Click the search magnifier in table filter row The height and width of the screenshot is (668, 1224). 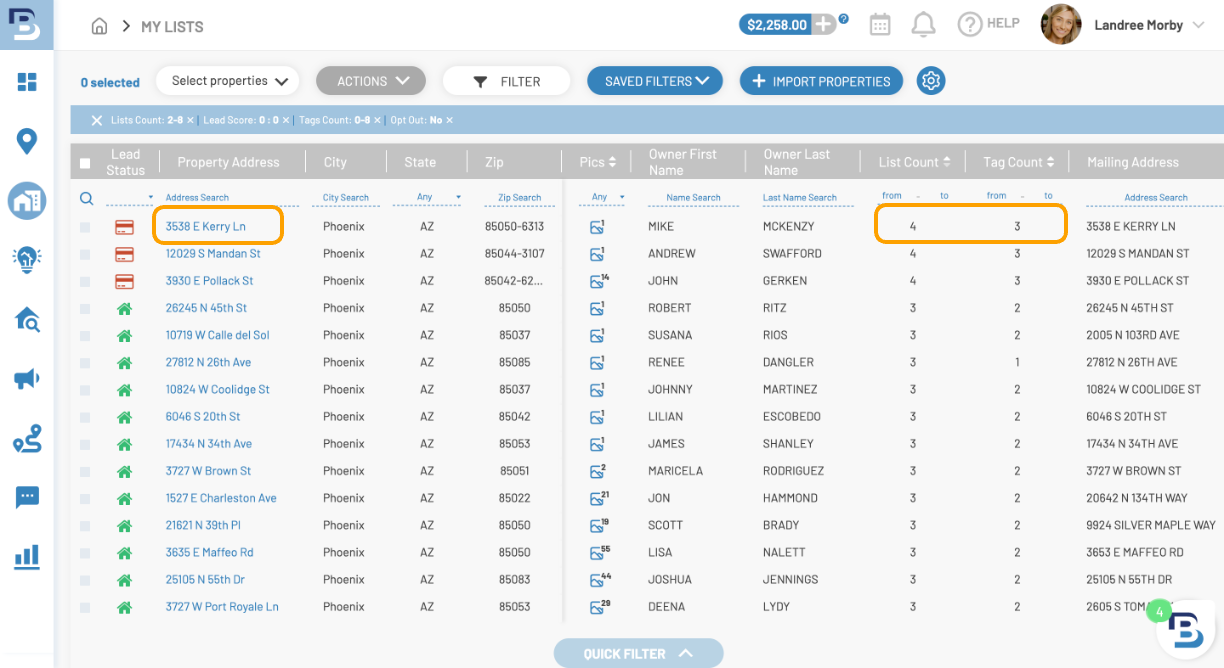pyautogui.click(x=86, y=198)
